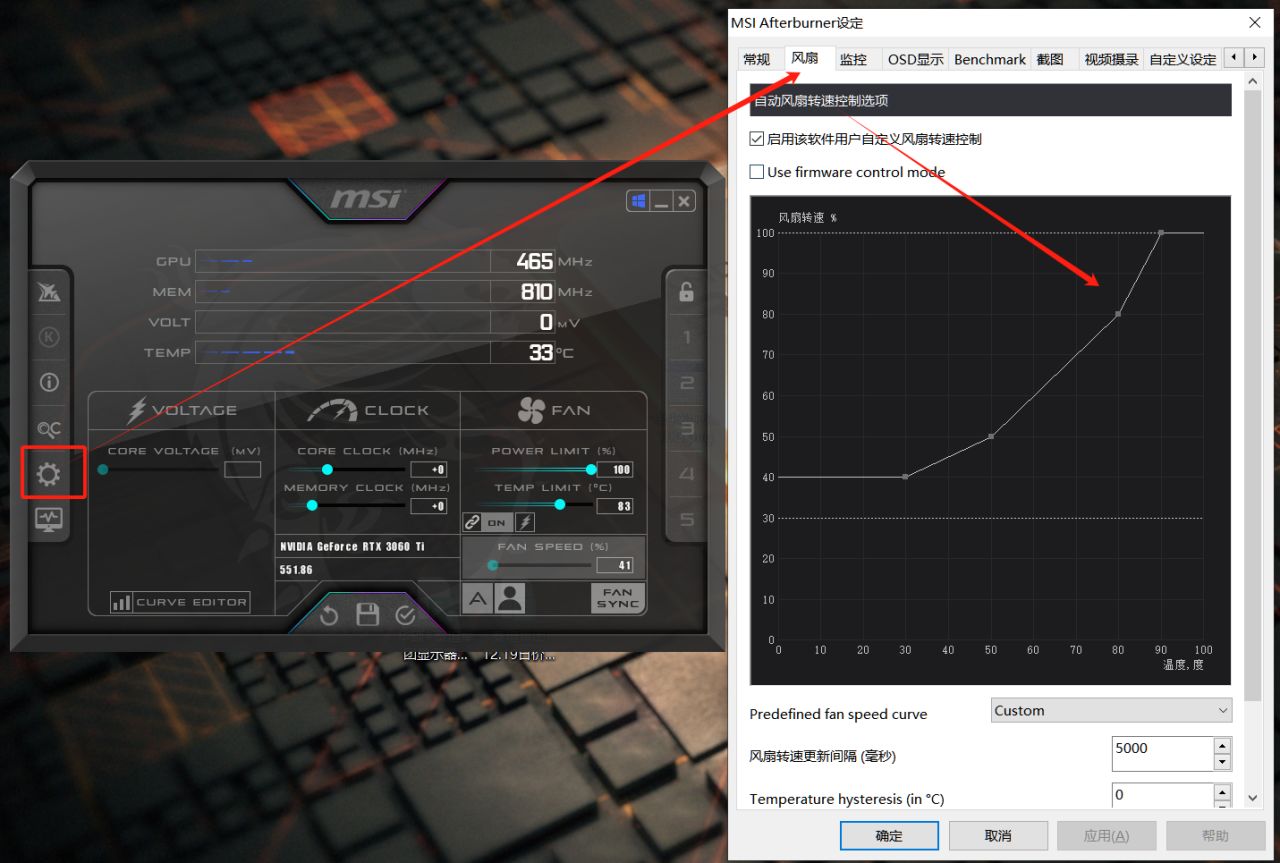Open the Predefined fan speed curve dropdown
Image resolution: width=1280 pixels, height=863 pixels.
[1111, 711]
